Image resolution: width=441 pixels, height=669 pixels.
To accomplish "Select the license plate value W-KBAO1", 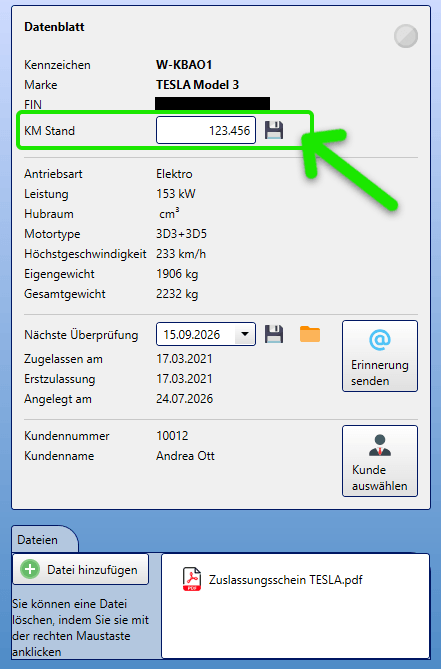I will pyautogui.click(x=184, y=65).
